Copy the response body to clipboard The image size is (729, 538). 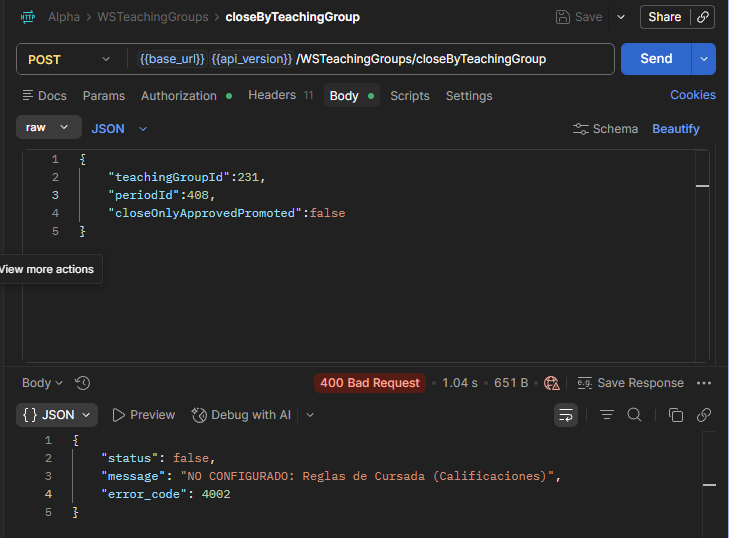coord(676,415)
